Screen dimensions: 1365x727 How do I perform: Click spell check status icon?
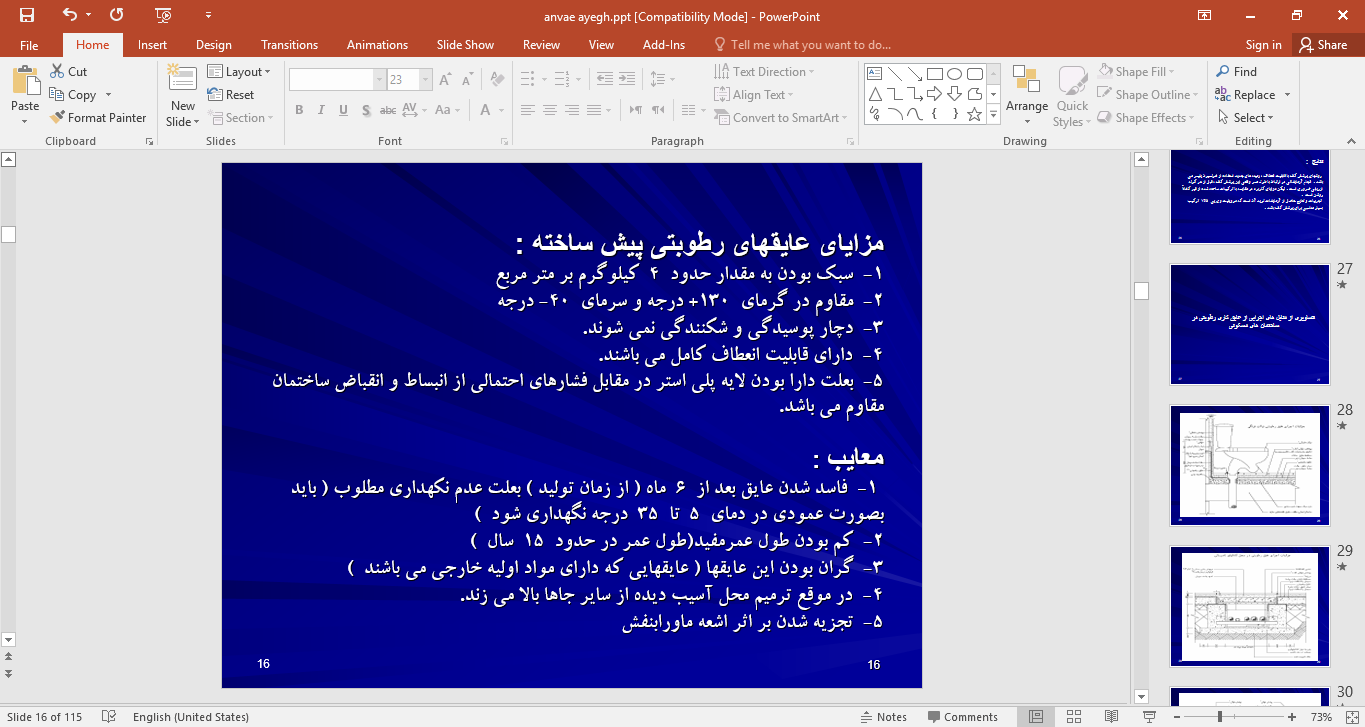[x=109, y=717]
